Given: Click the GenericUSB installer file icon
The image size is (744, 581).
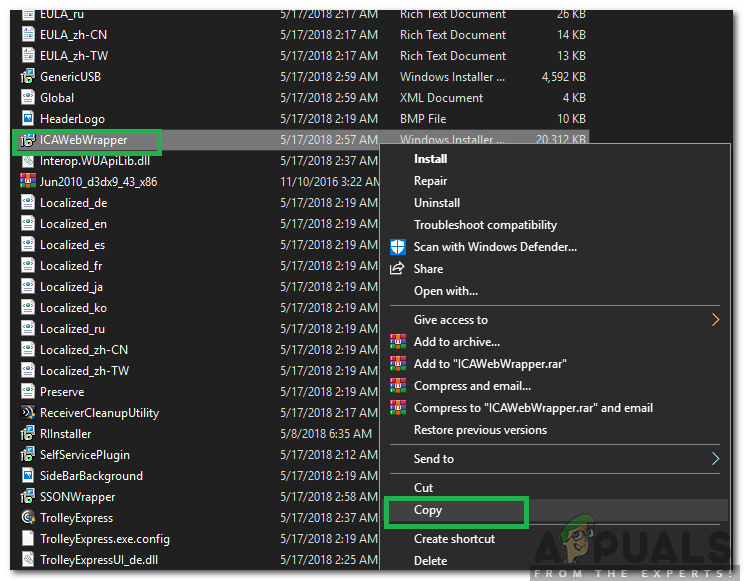Looking at the screenshot, I should [28, 76].
